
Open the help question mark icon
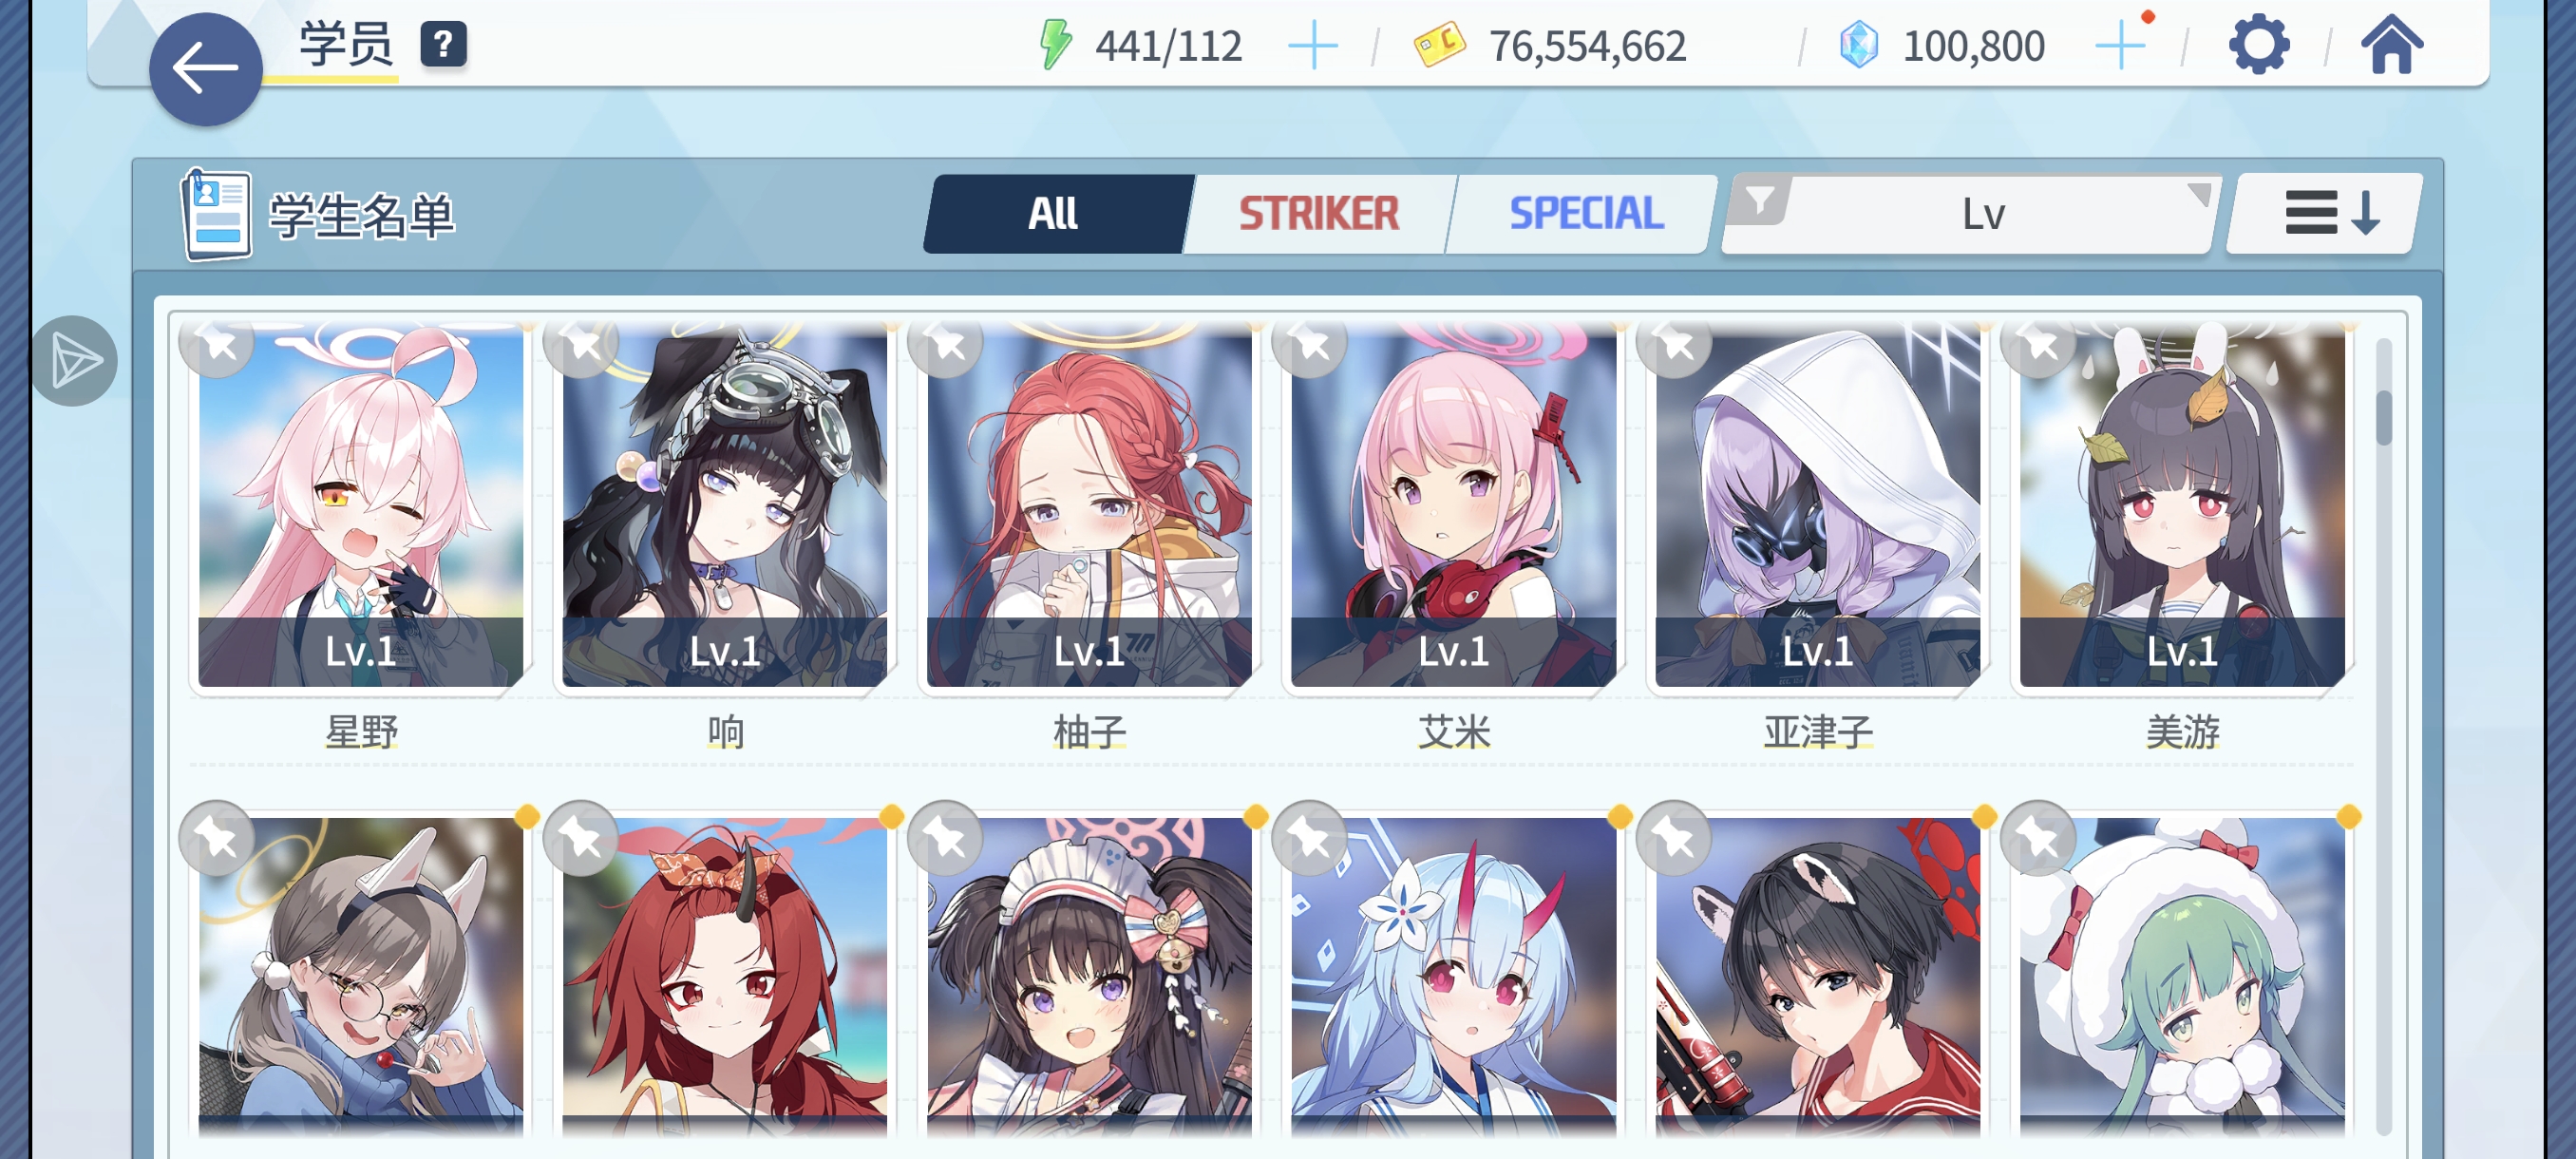pos(444,45)
